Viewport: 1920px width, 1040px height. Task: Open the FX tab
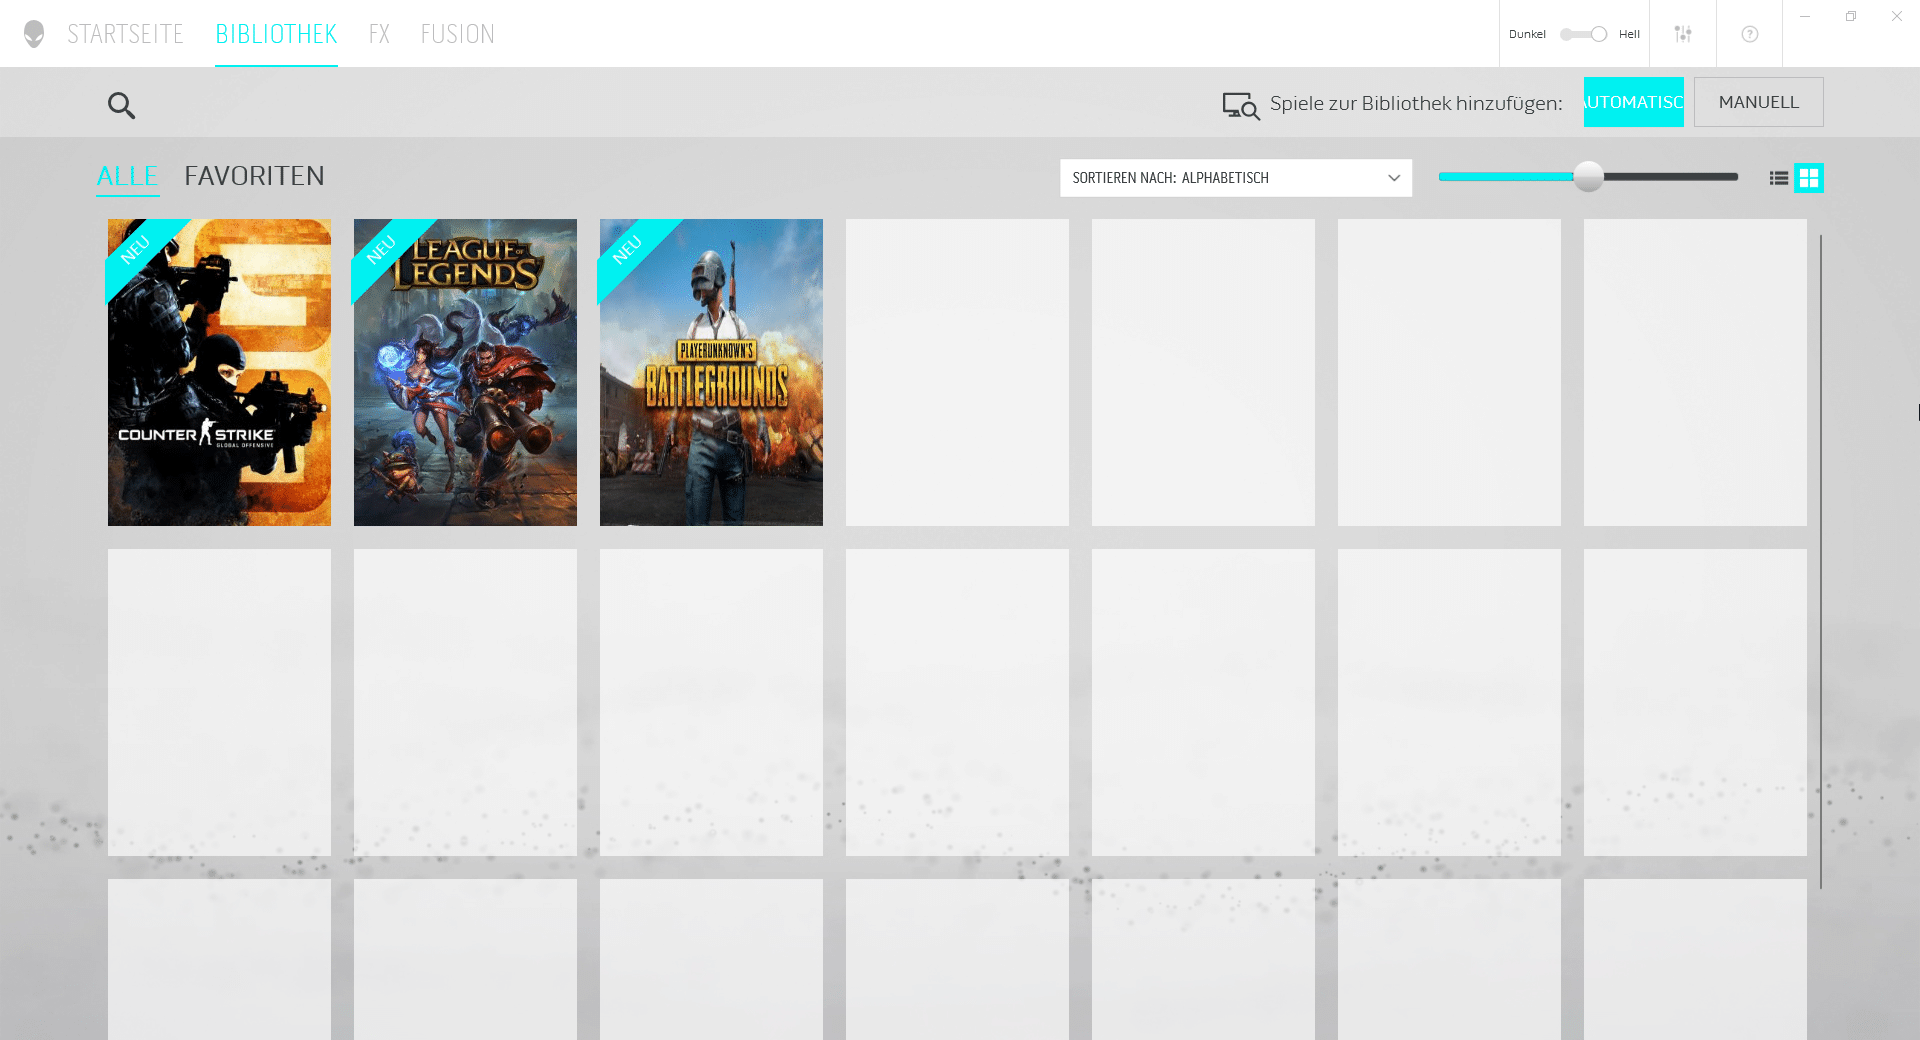pyautogui.click(x=379, y=34)
